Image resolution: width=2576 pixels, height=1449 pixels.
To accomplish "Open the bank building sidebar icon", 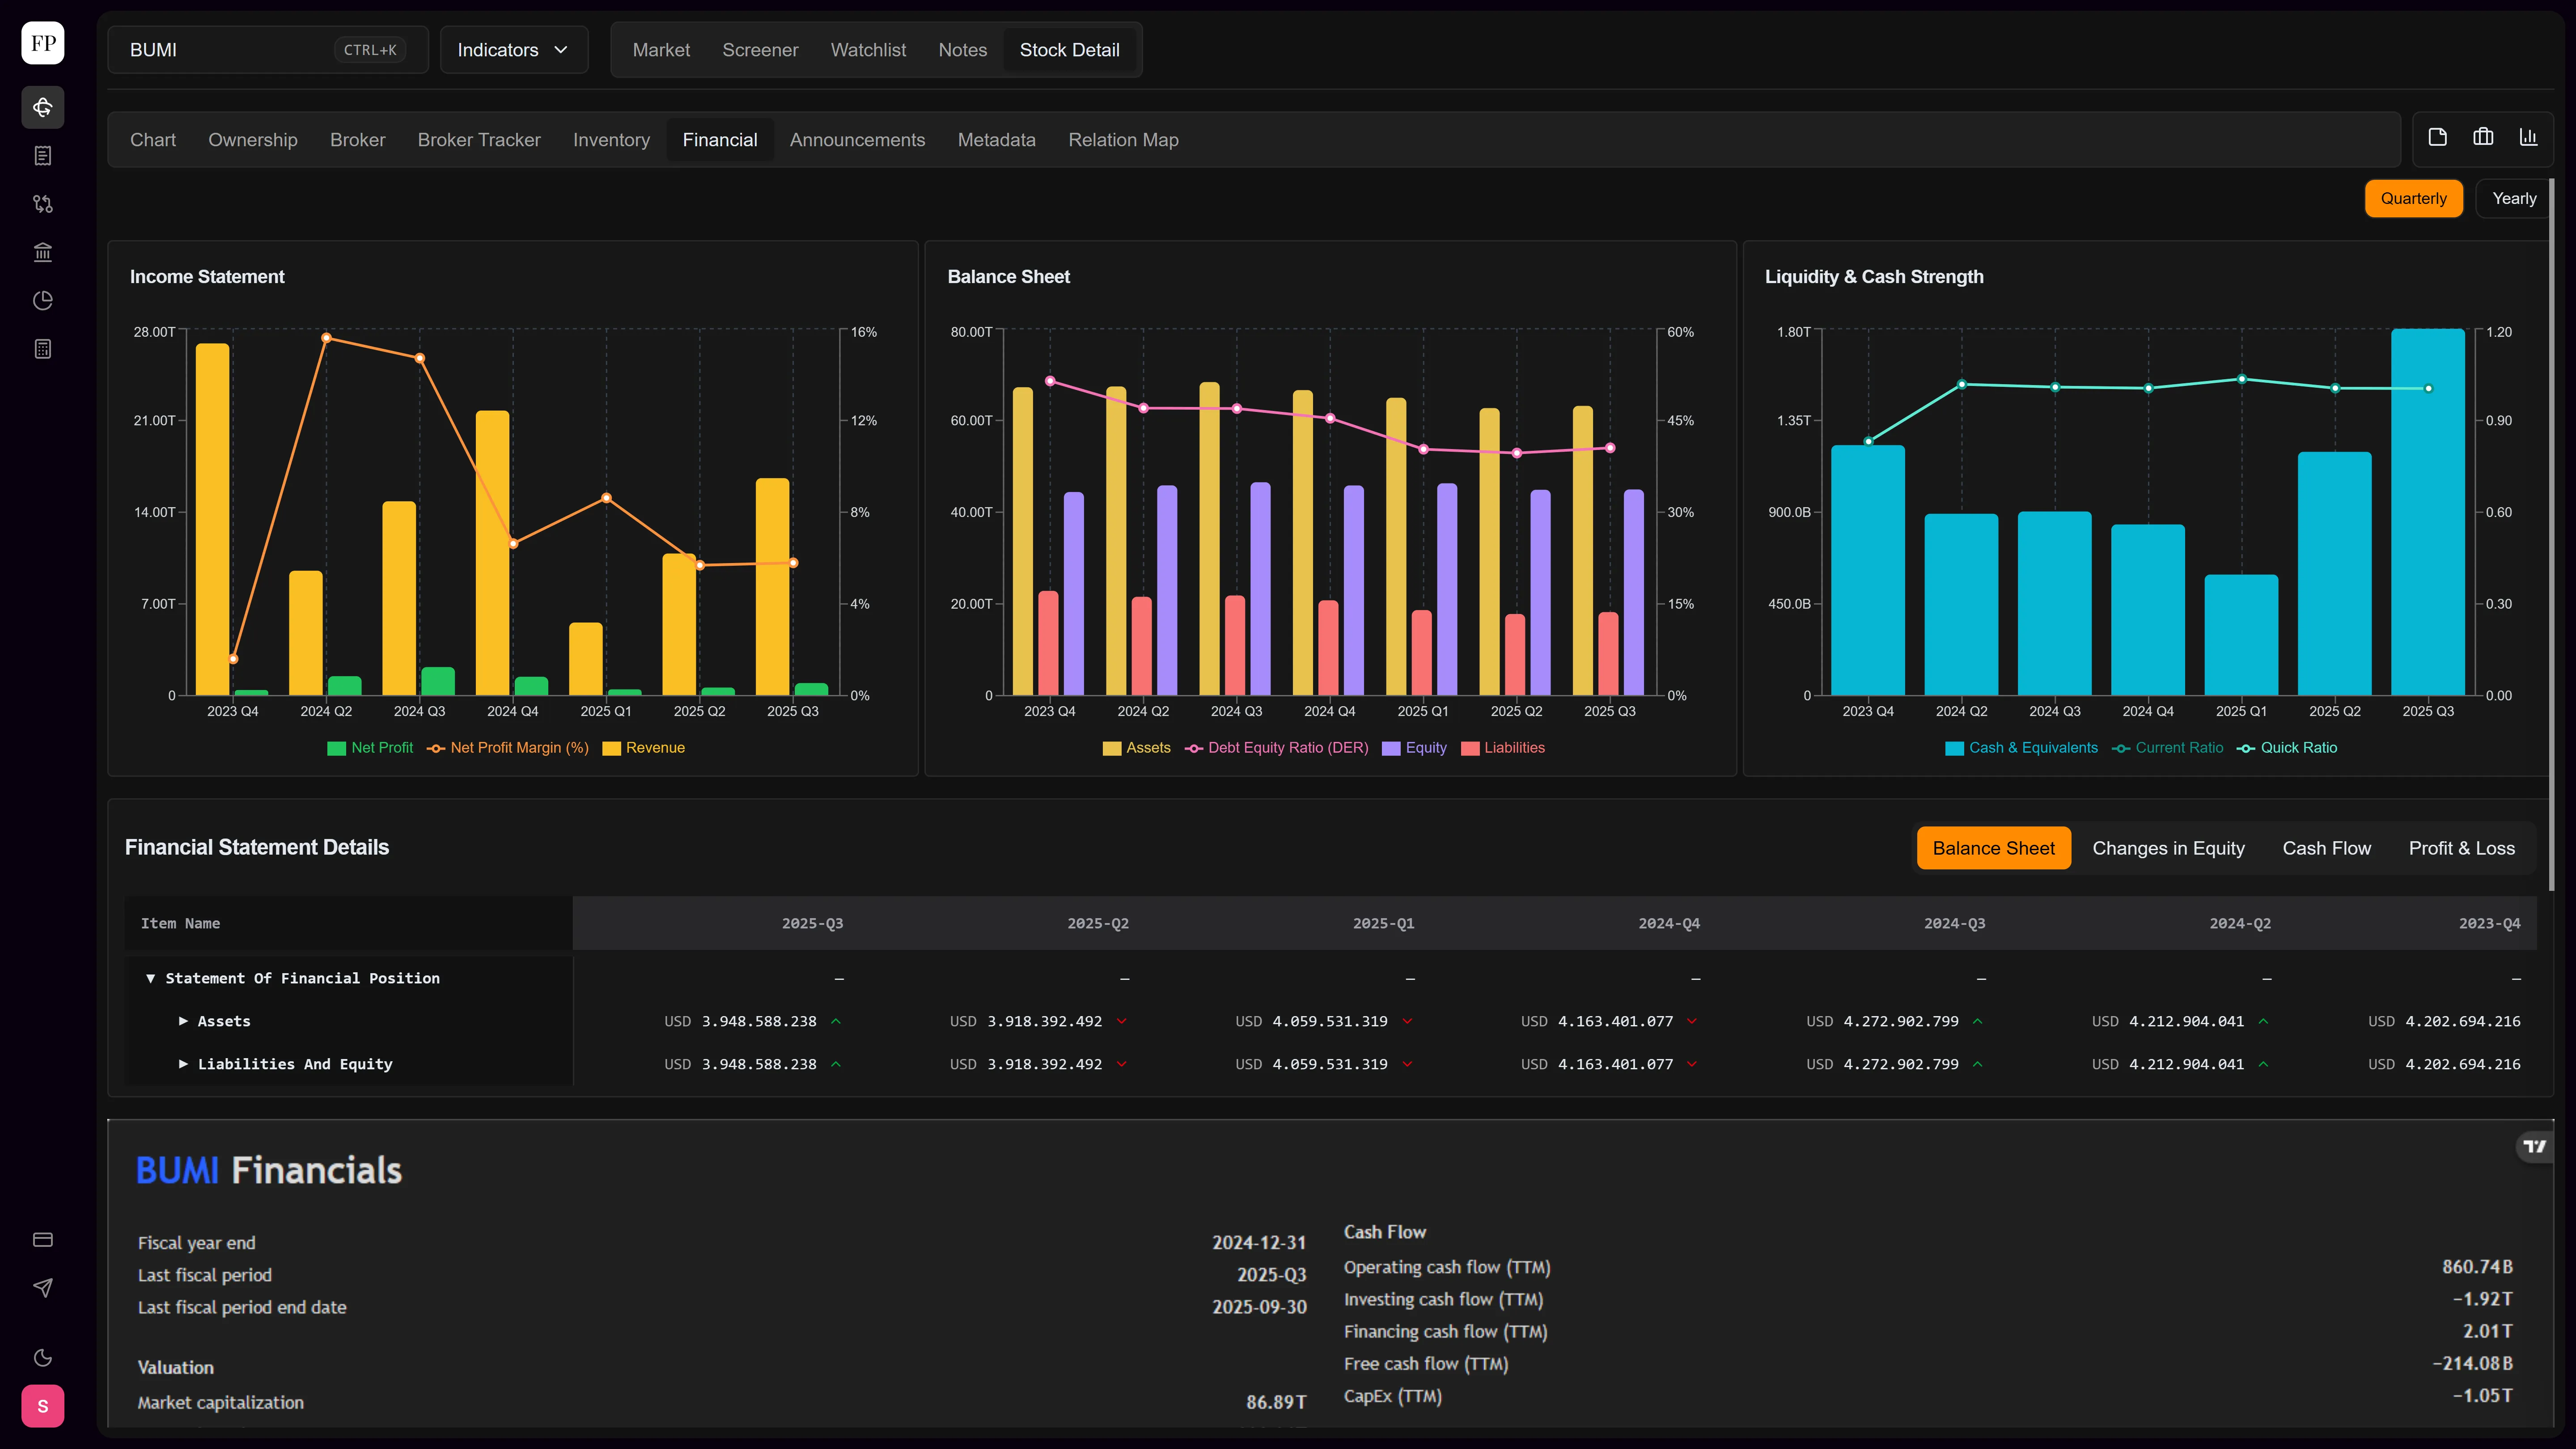I will click(x=43, y=252).
